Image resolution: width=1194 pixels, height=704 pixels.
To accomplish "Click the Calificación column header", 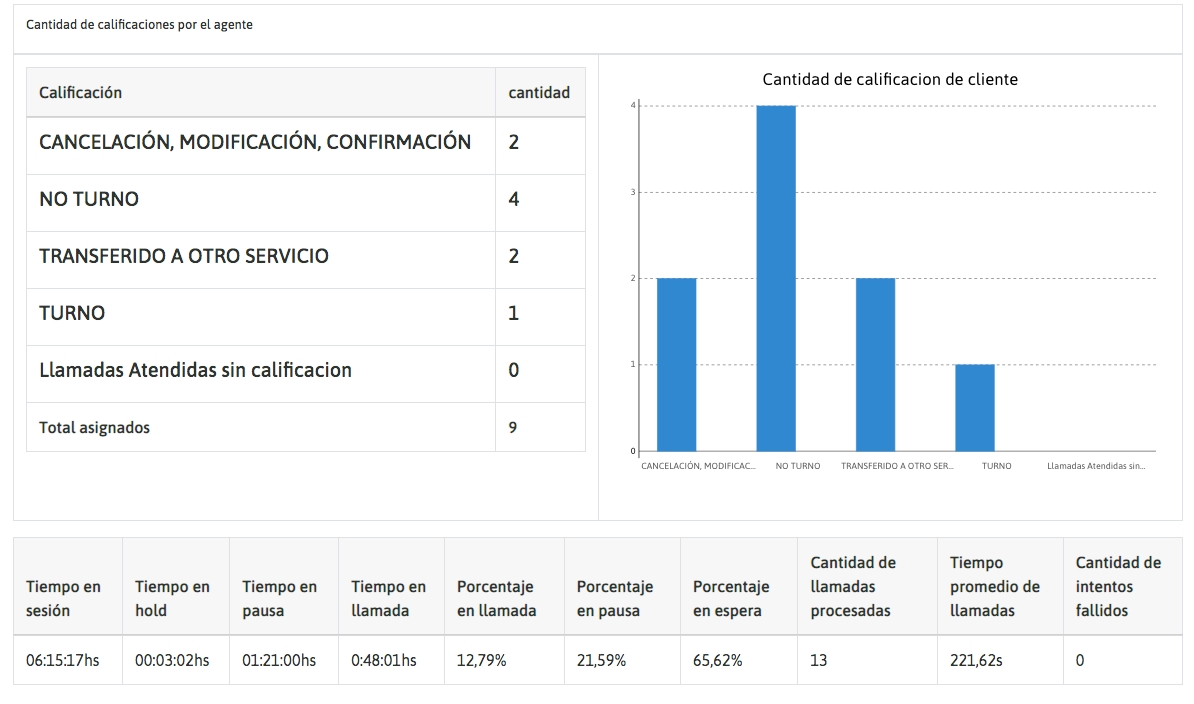I will [80, 93].
